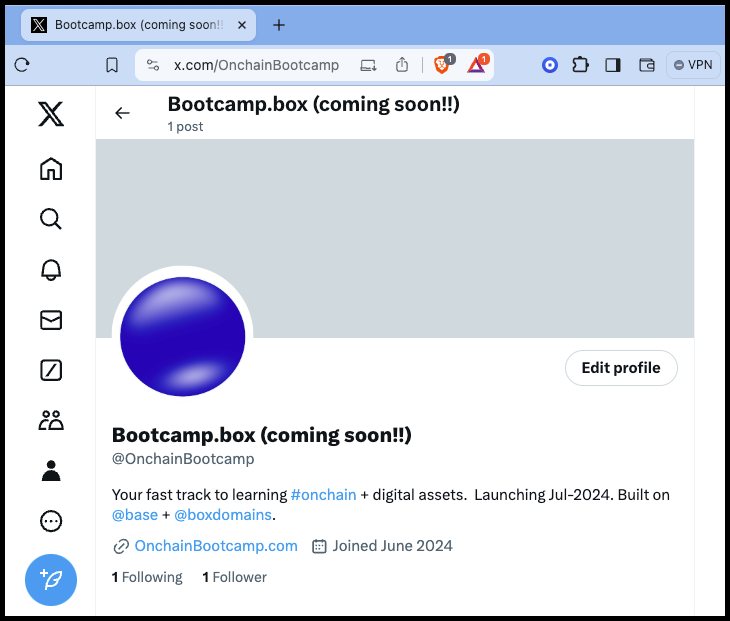Click the blue circle extension icon
This screenshot has width=730, height=621.
click(x=550, y=65)
